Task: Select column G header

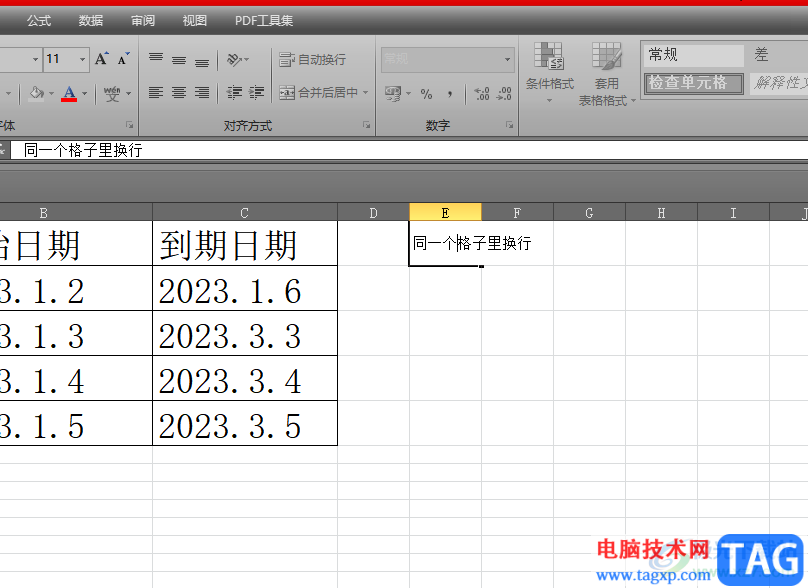Action: pos(590,213)
